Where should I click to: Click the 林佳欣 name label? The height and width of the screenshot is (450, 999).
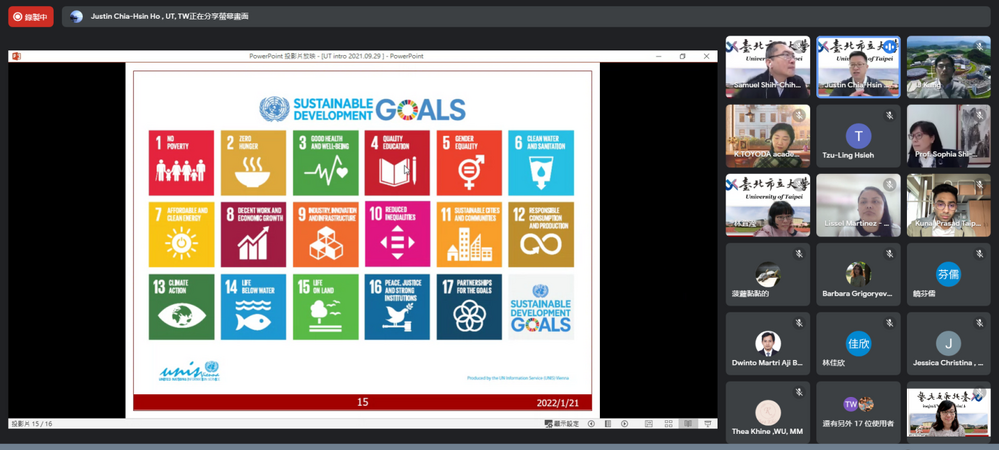(835, 363)
